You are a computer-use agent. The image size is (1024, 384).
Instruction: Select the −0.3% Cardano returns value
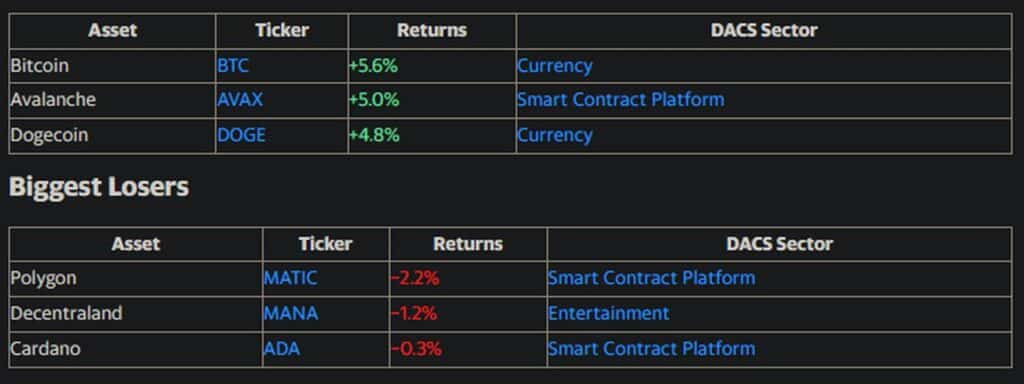[417, 349]
